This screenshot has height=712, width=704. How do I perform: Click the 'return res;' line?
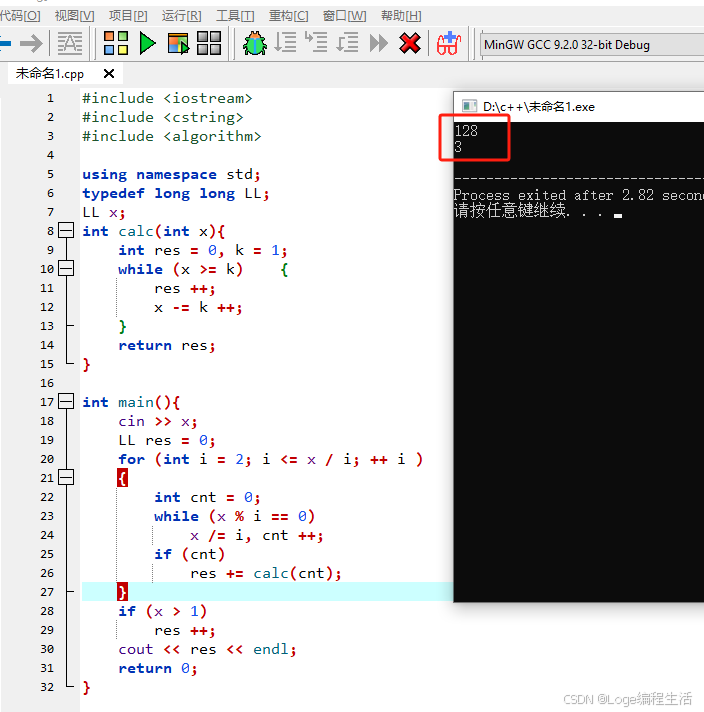coord(167,345)
